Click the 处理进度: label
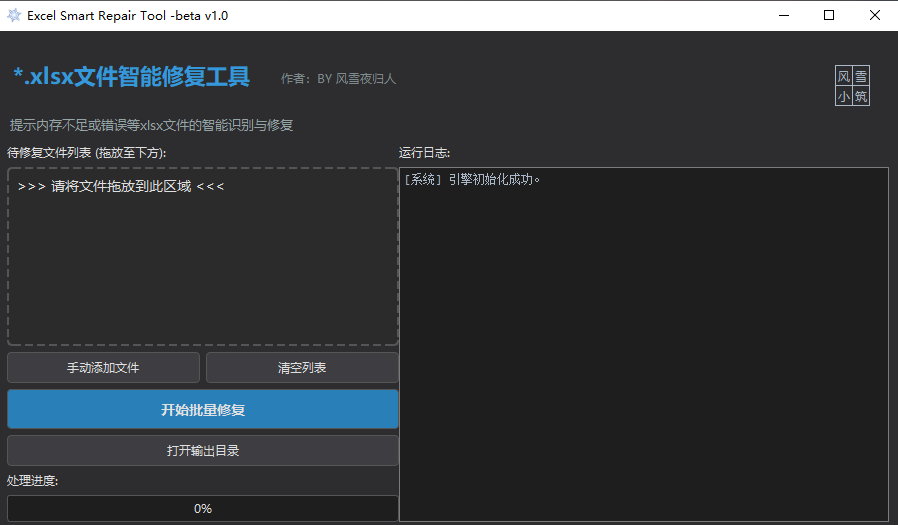The width and height of the screenshot is (898, 525). coord(33,481)
